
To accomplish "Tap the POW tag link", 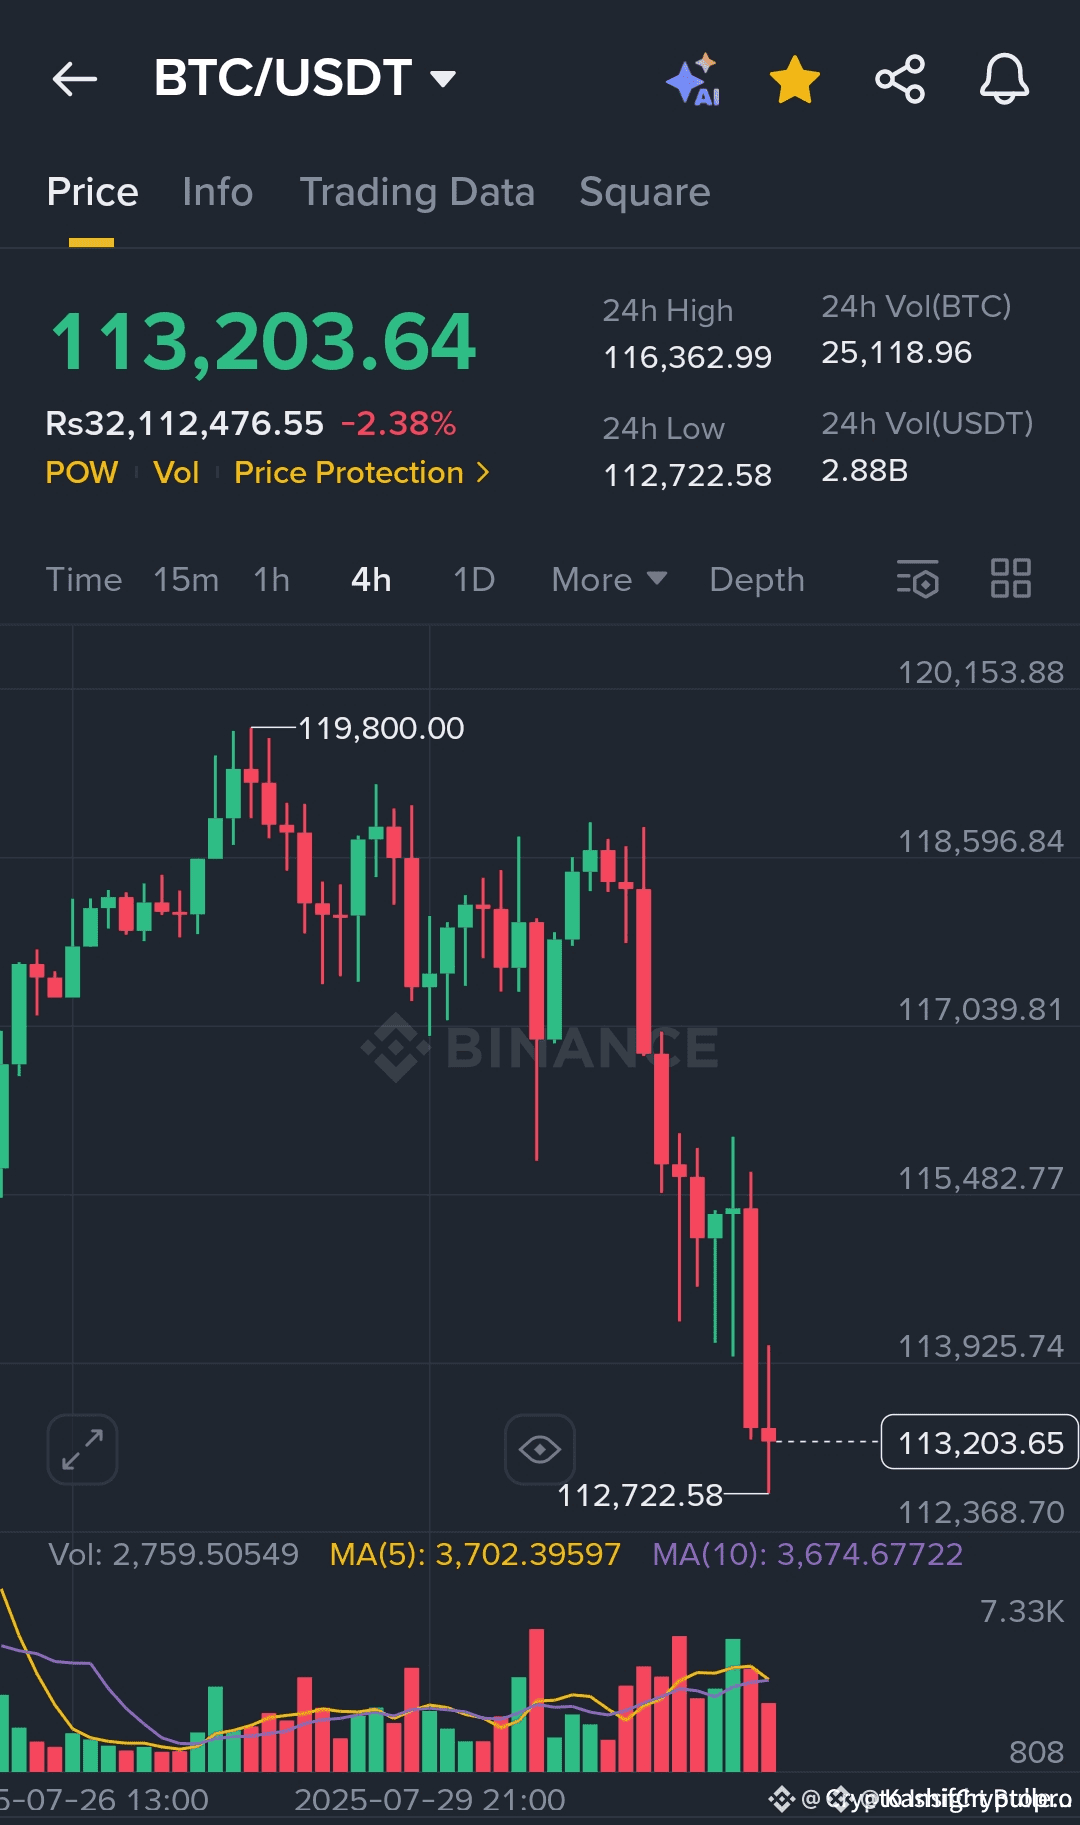I will coord(82,472).
